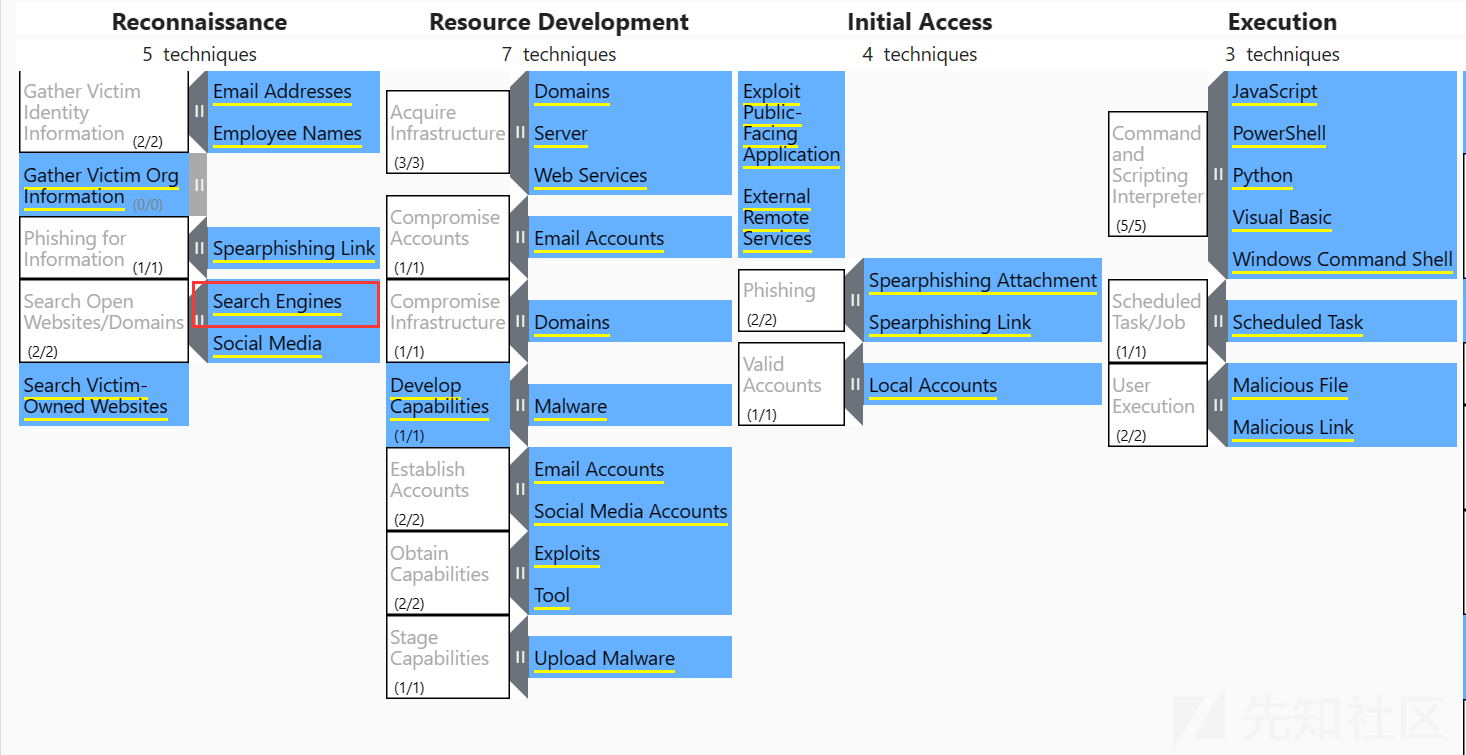Select the Compromise Infrastructure technique cell
Image resolution: width=1466 pixels, height=755 pixels.
pos(448,321)
